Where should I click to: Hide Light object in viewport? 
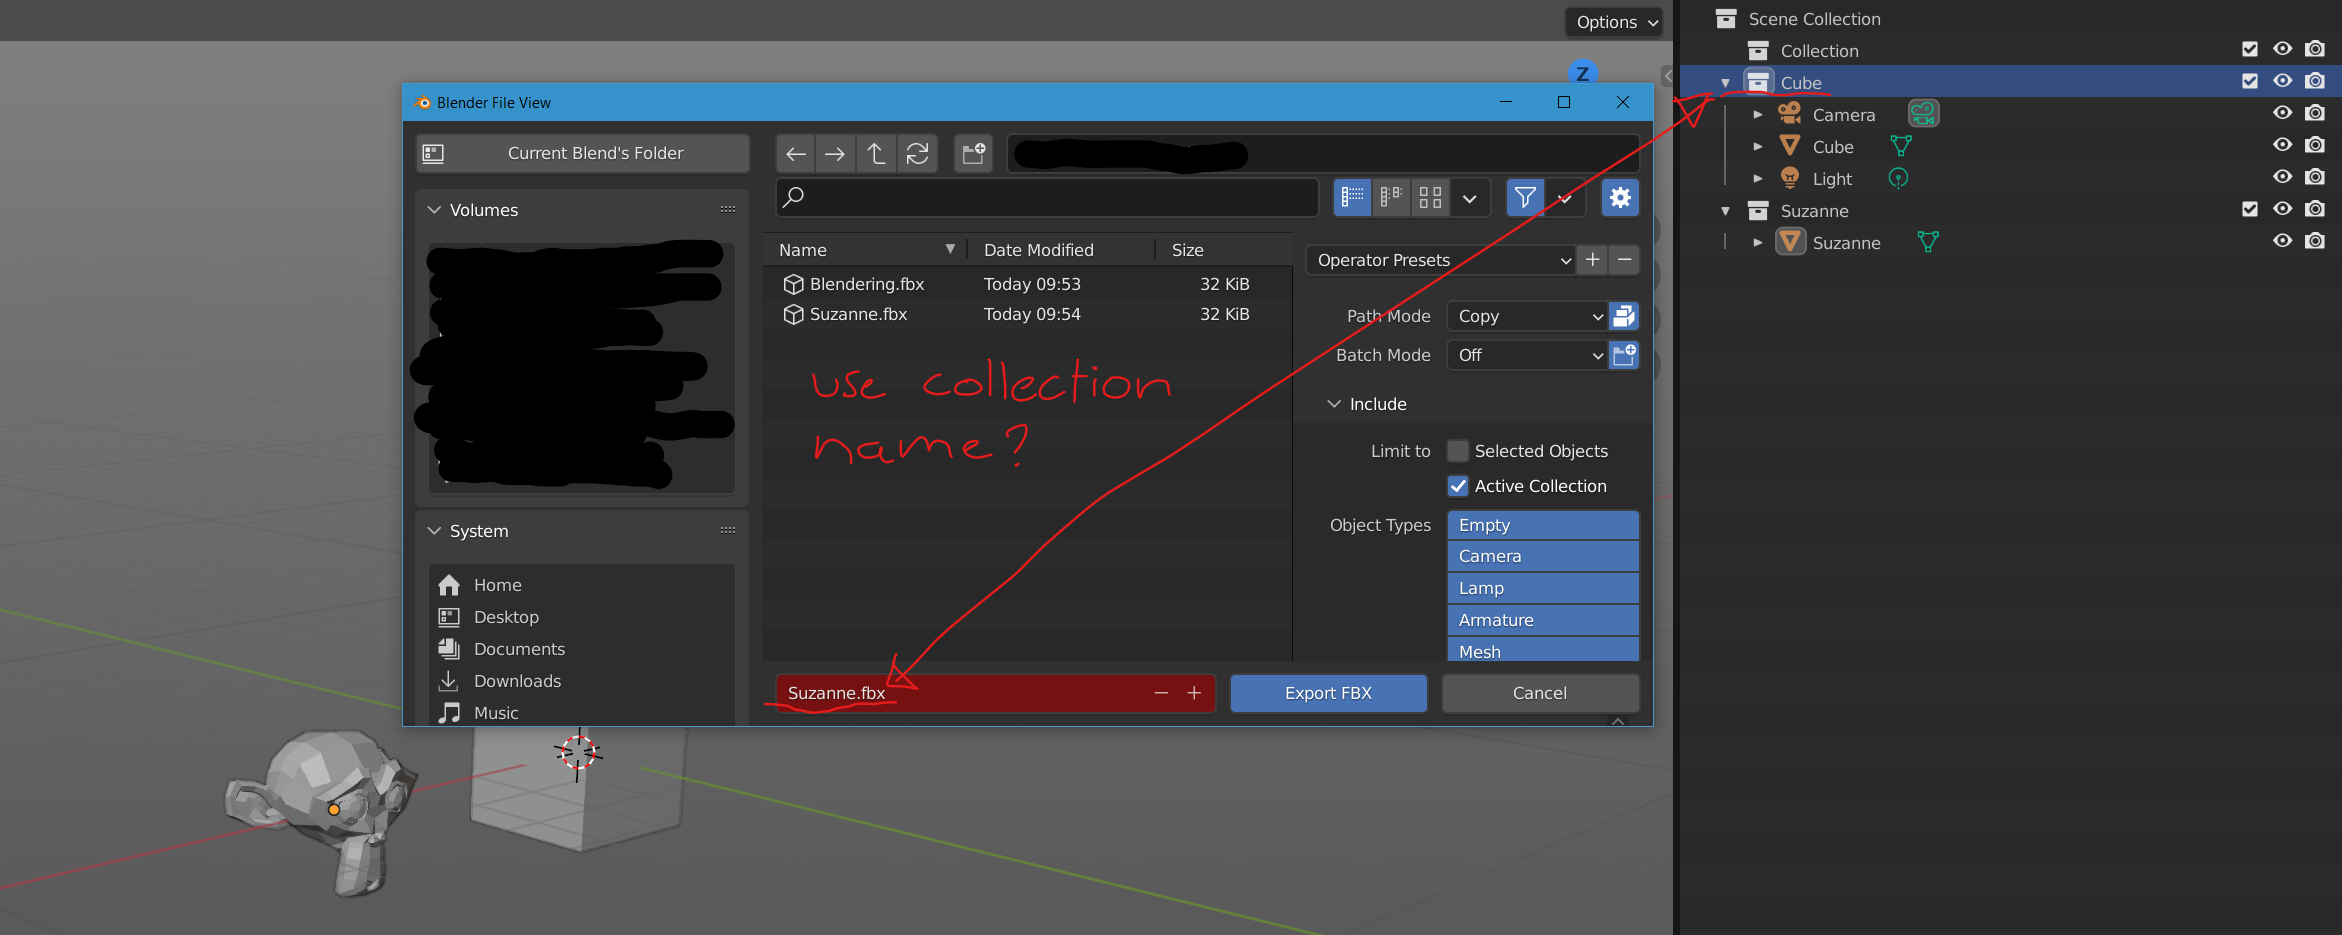pyautogui.click(x=2282, y=177)
